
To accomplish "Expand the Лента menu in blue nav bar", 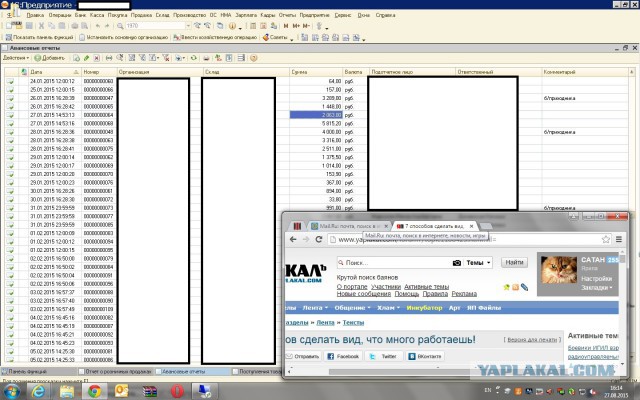I will 315,308.
